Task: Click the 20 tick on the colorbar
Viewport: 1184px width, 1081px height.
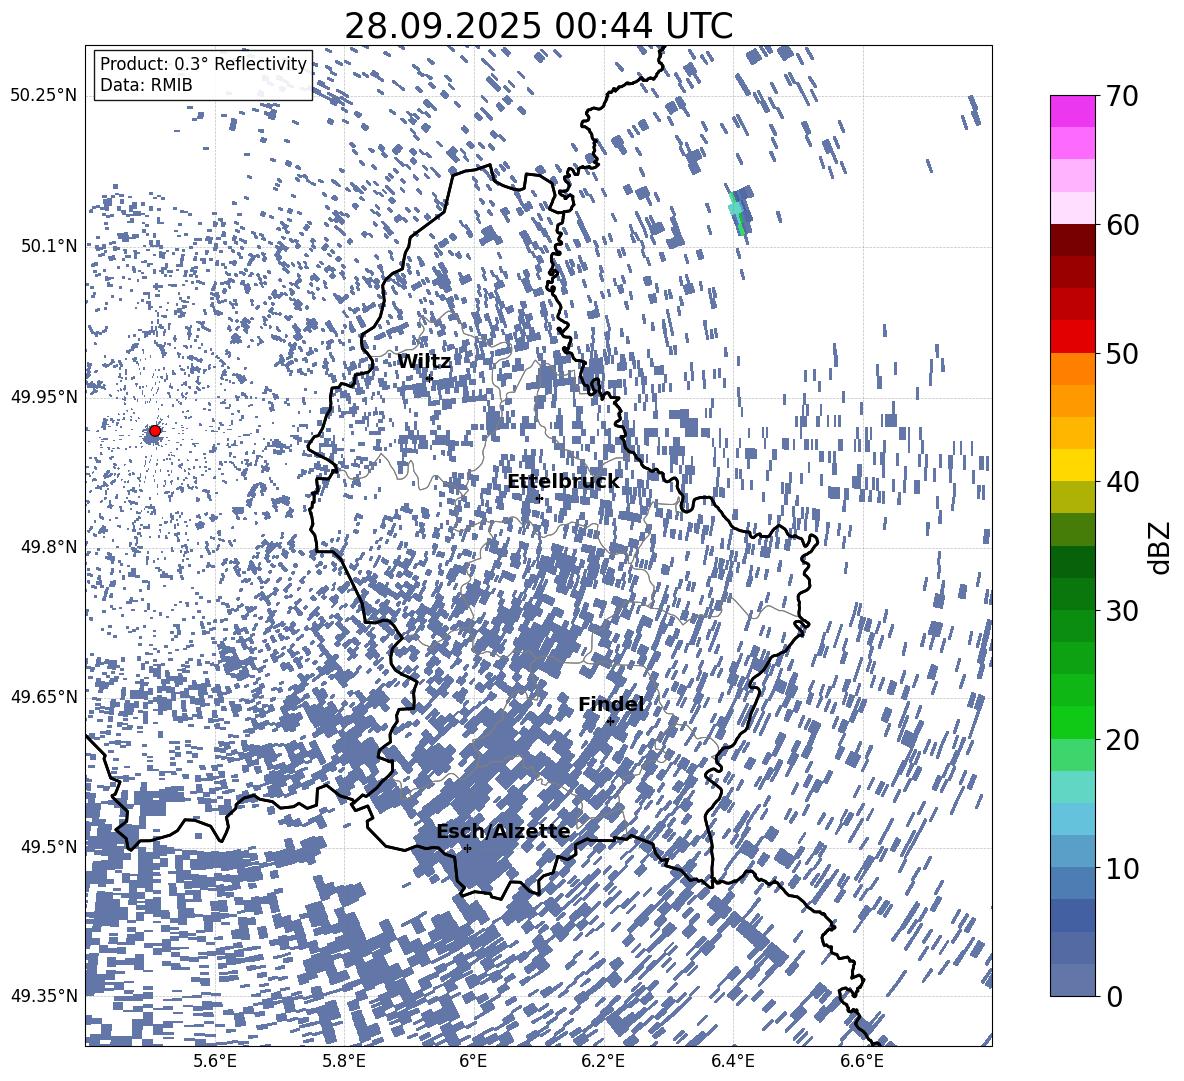Action: point(1122,739)
